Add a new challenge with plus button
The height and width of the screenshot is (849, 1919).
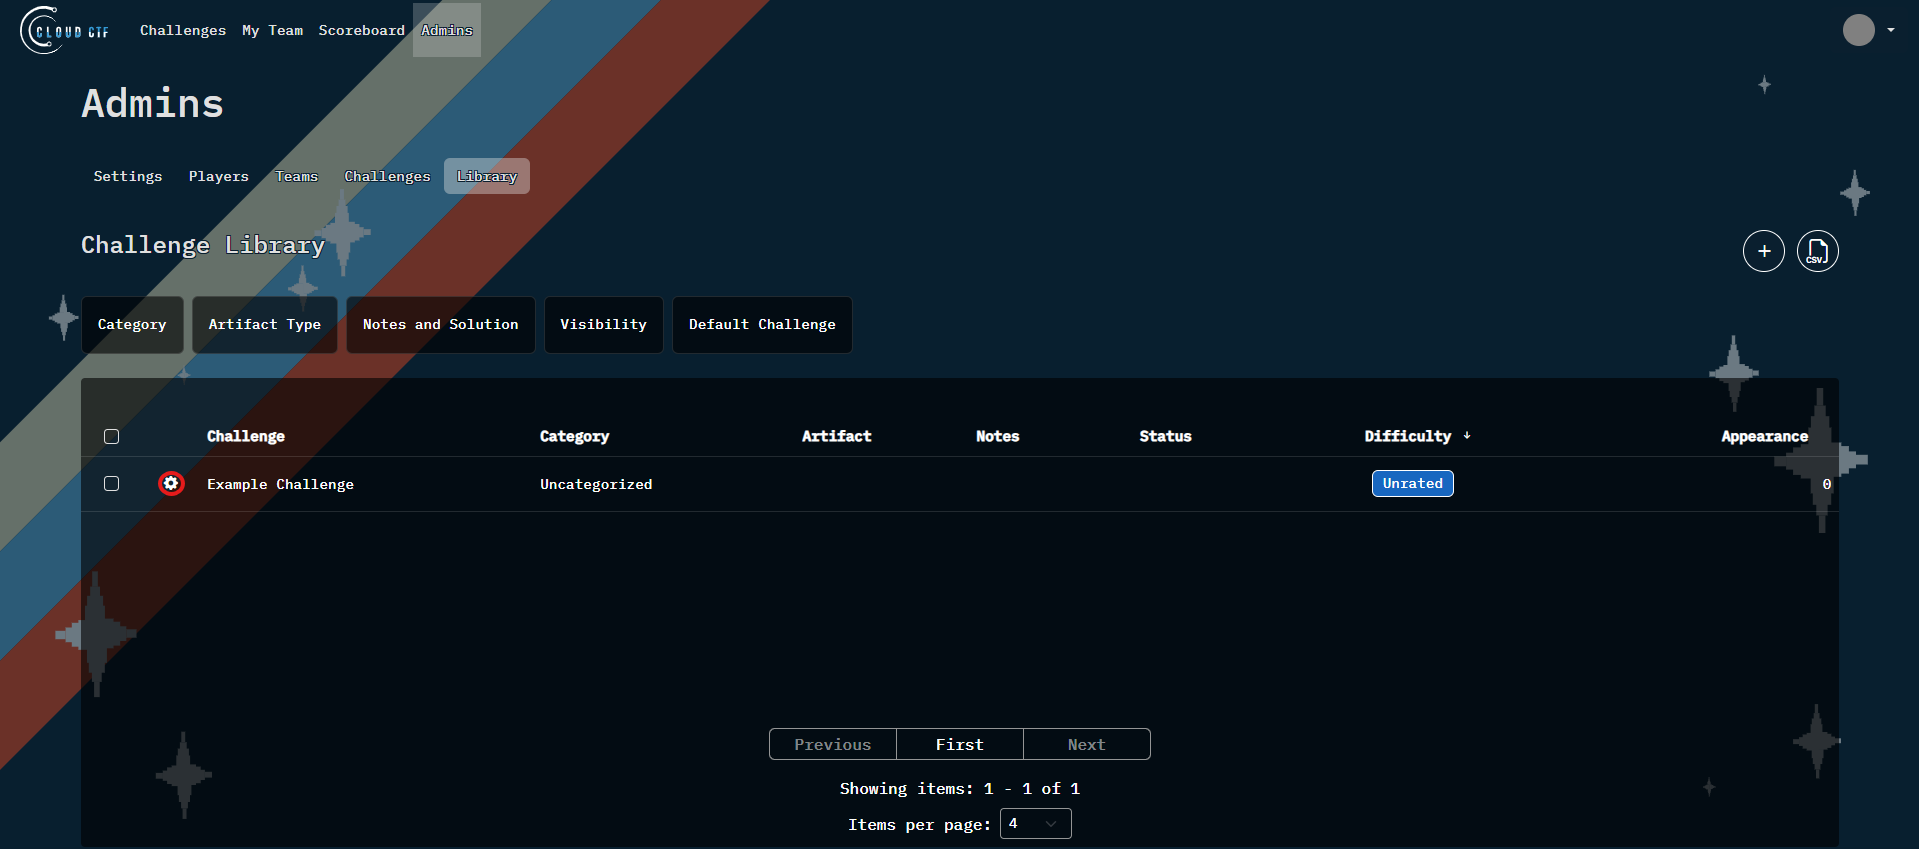point(1763,251)
